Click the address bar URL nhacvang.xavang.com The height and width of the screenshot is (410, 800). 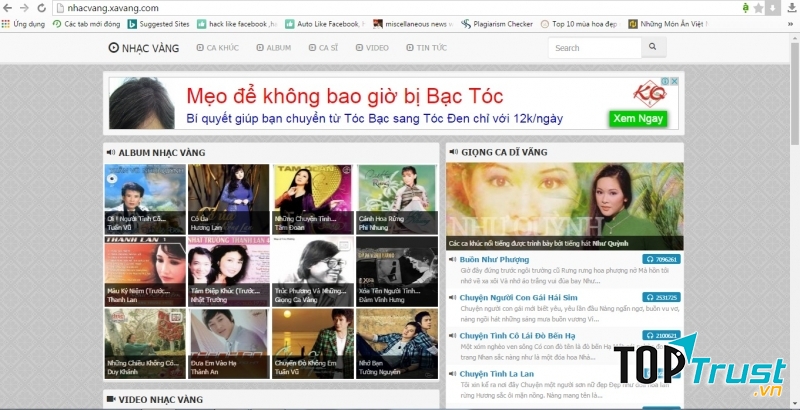[x=113, y=8]
